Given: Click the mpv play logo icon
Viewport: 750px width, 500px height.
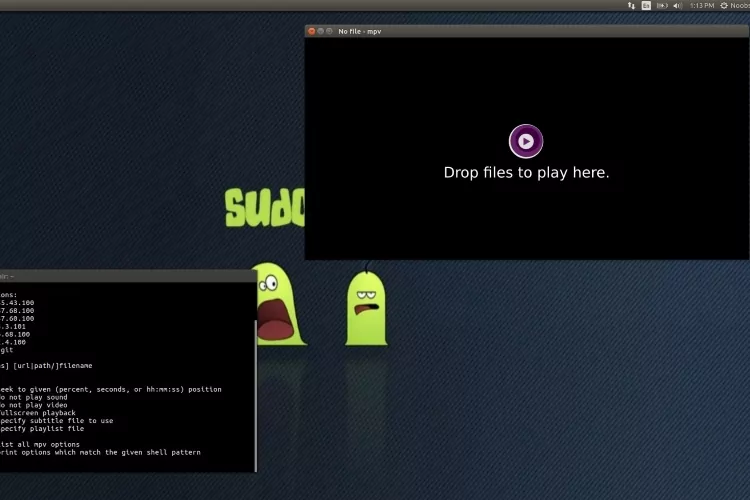Looking at the screenshot, I should [526, 141].
